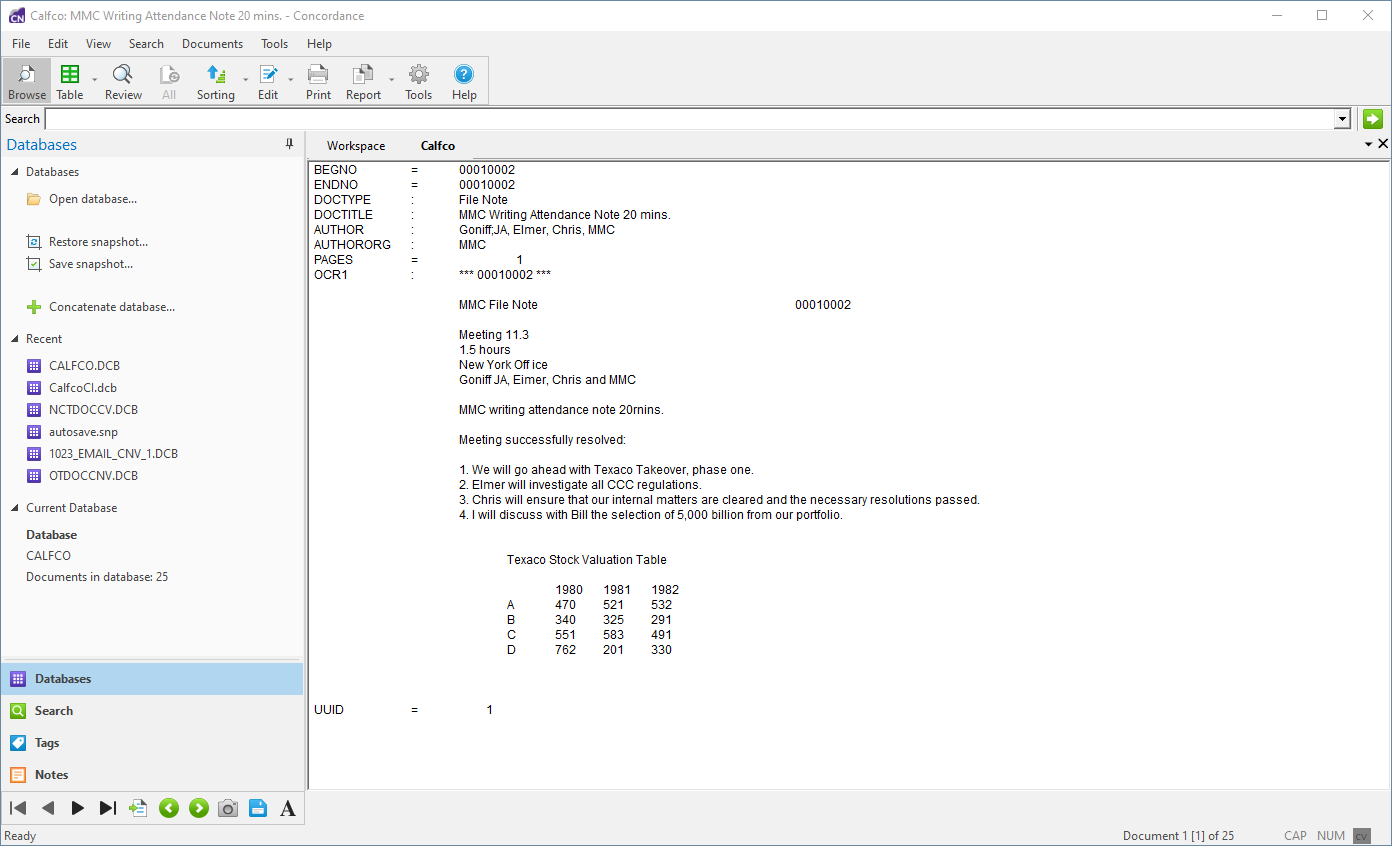Click 'Document 1 [1] of 25' status text
Screen dimensions: 1392x846
click(x=1178, y=836)
